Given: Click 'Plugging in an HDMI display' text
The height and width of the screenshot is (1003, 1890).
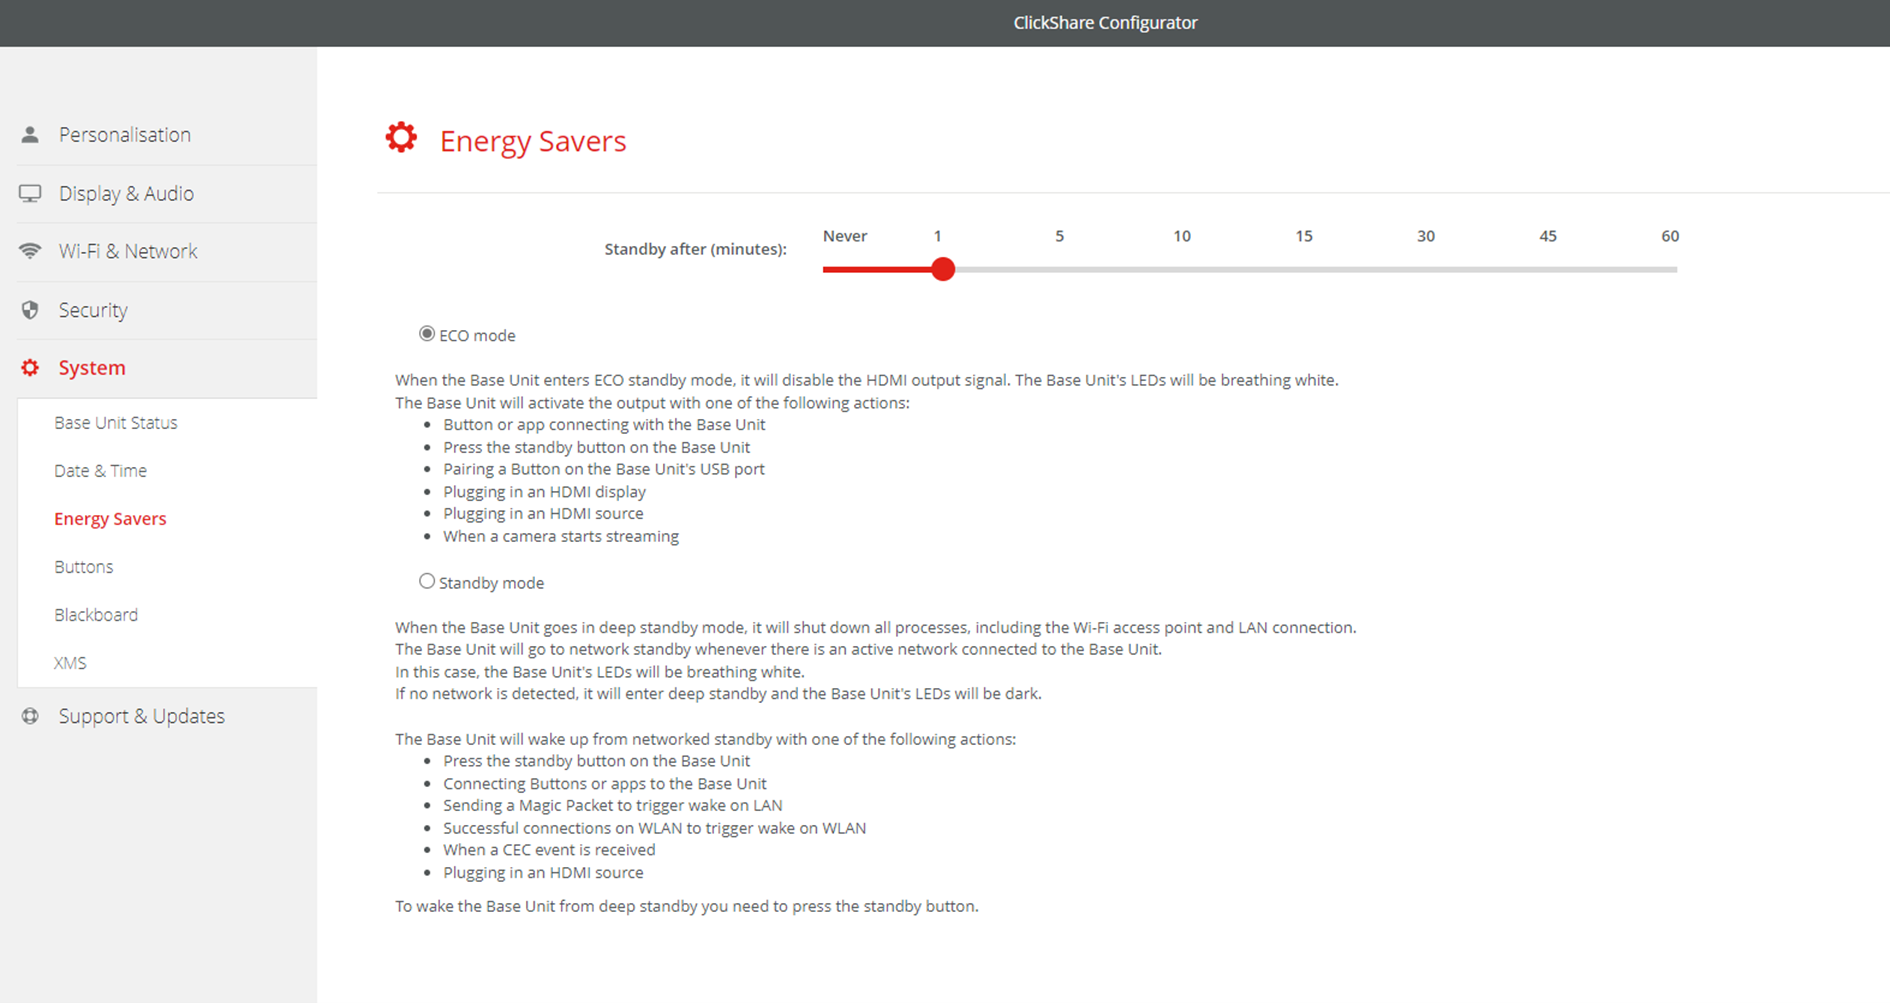Looking at the screenshot, I should coord(545,492).
